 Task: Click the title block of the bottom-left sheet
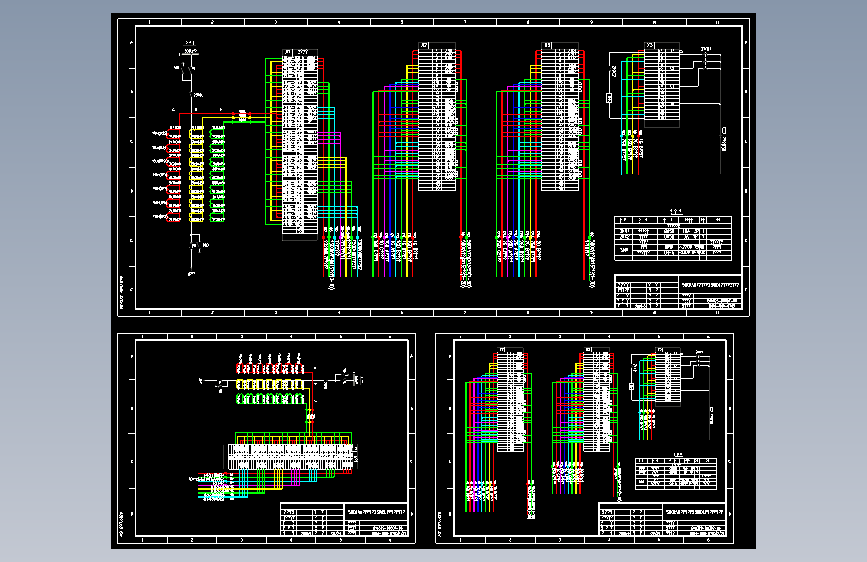coord(344,519)
